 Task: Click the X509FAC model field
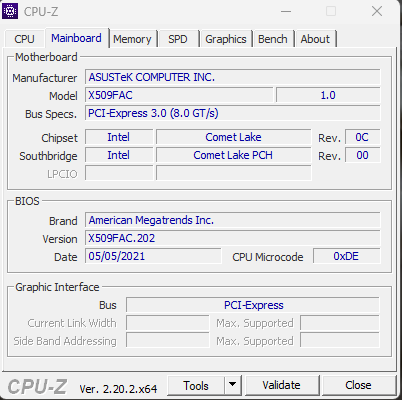click(x=179, y=95)
